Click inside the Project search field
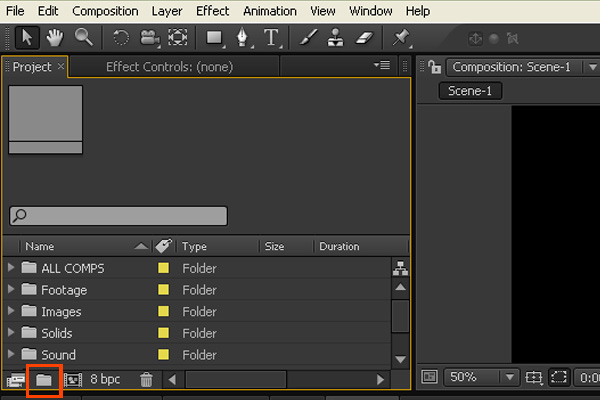600x400 pixels. point(119,216)
